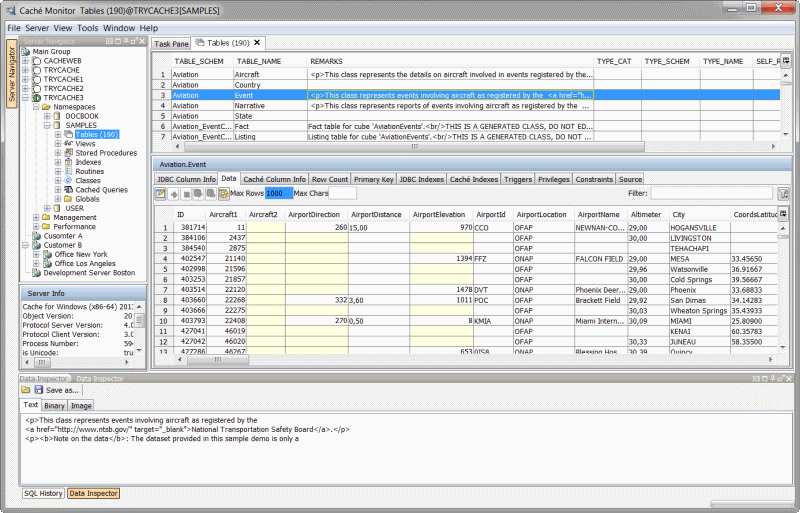Click the add row plus icon
The height and width of the screenshot is (513, 800).
pyautogui.click(x=174, y=193)
